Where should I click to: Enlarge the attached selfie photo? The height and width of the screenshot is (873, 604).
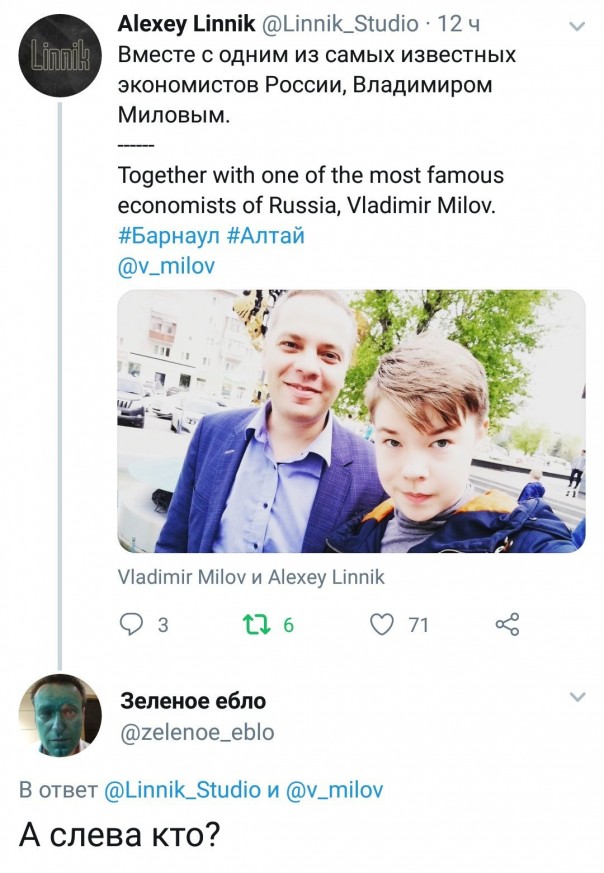click(x=351, y=421)
